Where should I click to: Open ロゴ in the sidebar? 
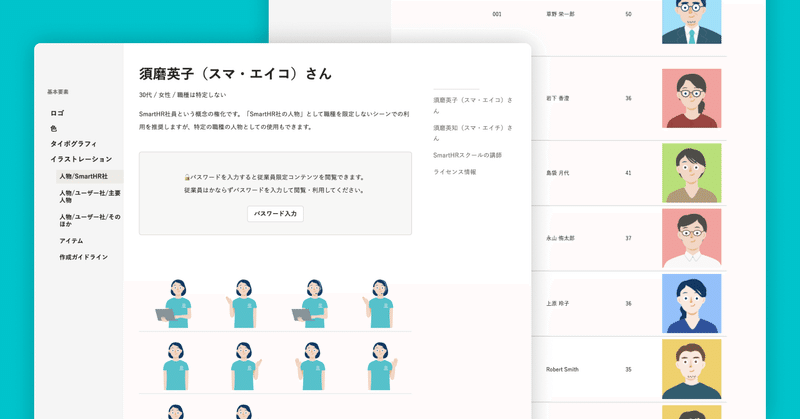pyautogui.click(x=57, y=113)
